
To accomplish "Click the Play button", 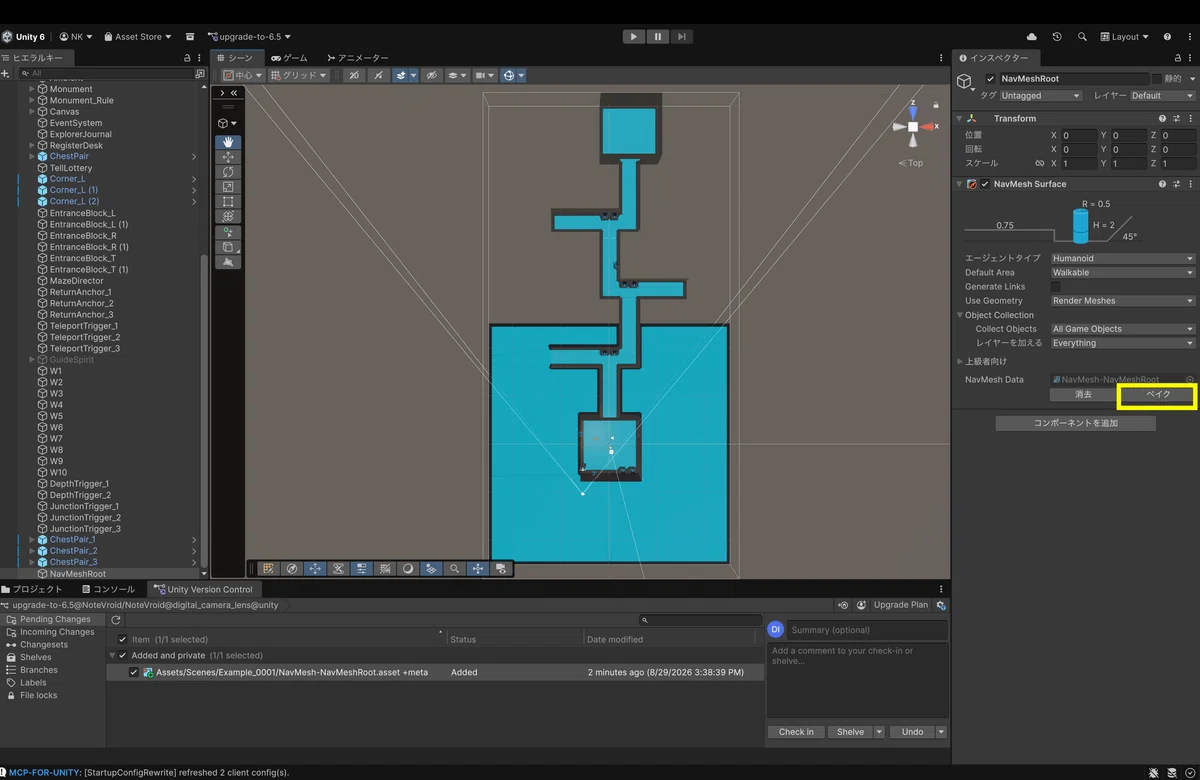I will (x=634, y=37).
